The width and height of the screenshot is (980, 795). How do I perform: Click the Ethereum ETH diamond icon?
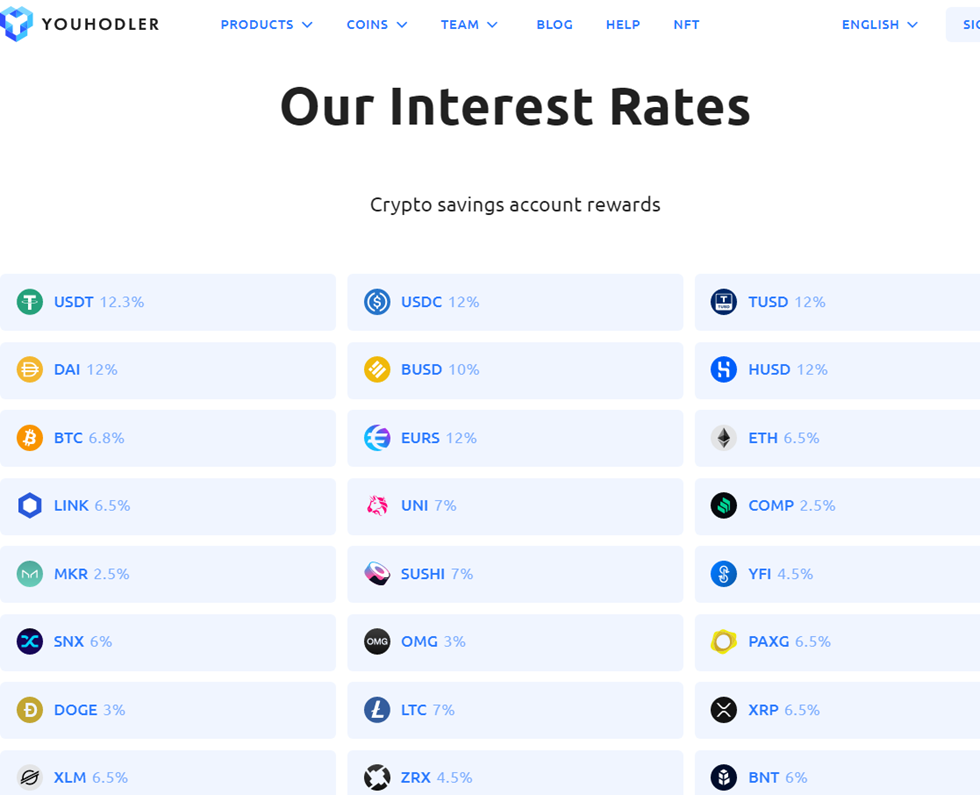724,438
